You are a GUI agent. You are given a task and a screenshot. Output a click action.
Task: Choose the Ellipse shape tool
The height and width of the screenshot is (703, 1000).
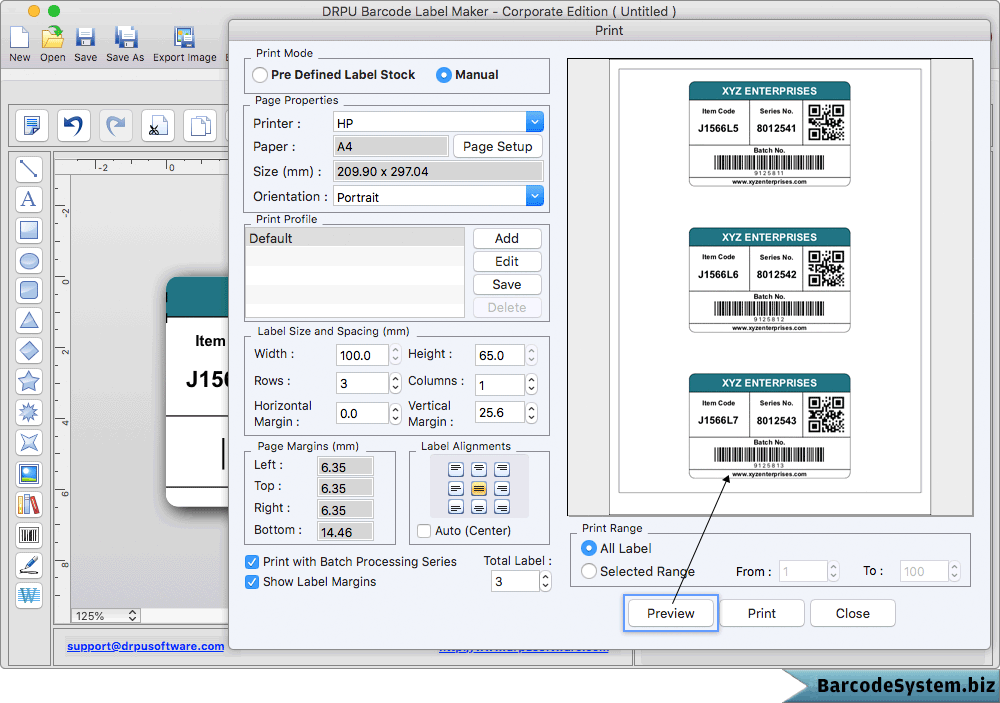coord(29,261)
